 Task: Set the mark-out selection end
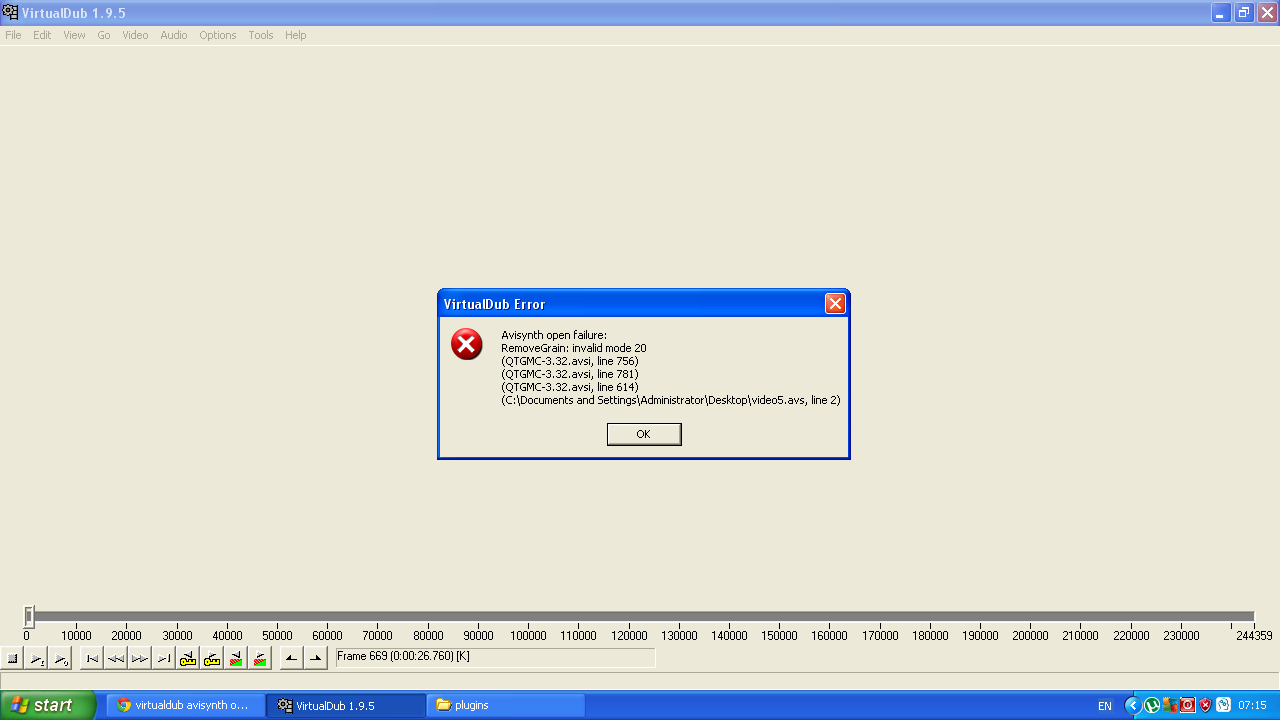pos(316,658)
